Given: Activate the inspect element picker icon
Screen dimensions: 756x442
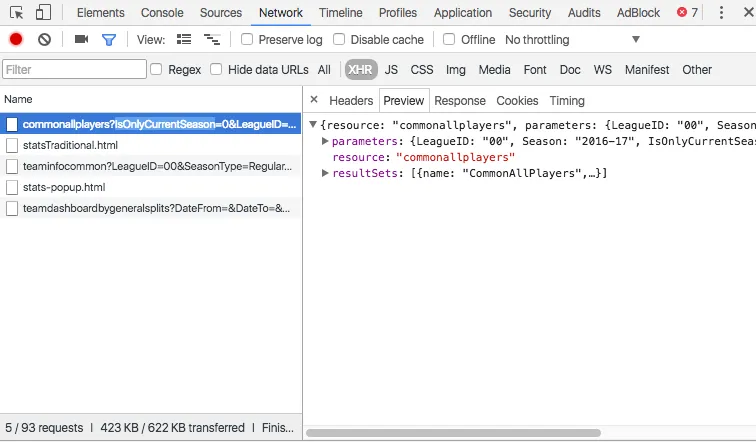Looking at the screenshot, I should (x=16, y=13).
